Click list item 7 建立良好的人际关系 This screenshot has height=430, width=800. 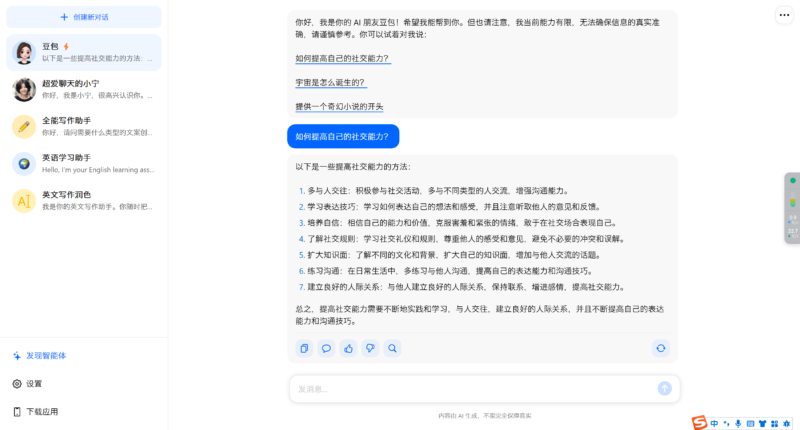tap(462, 287)
